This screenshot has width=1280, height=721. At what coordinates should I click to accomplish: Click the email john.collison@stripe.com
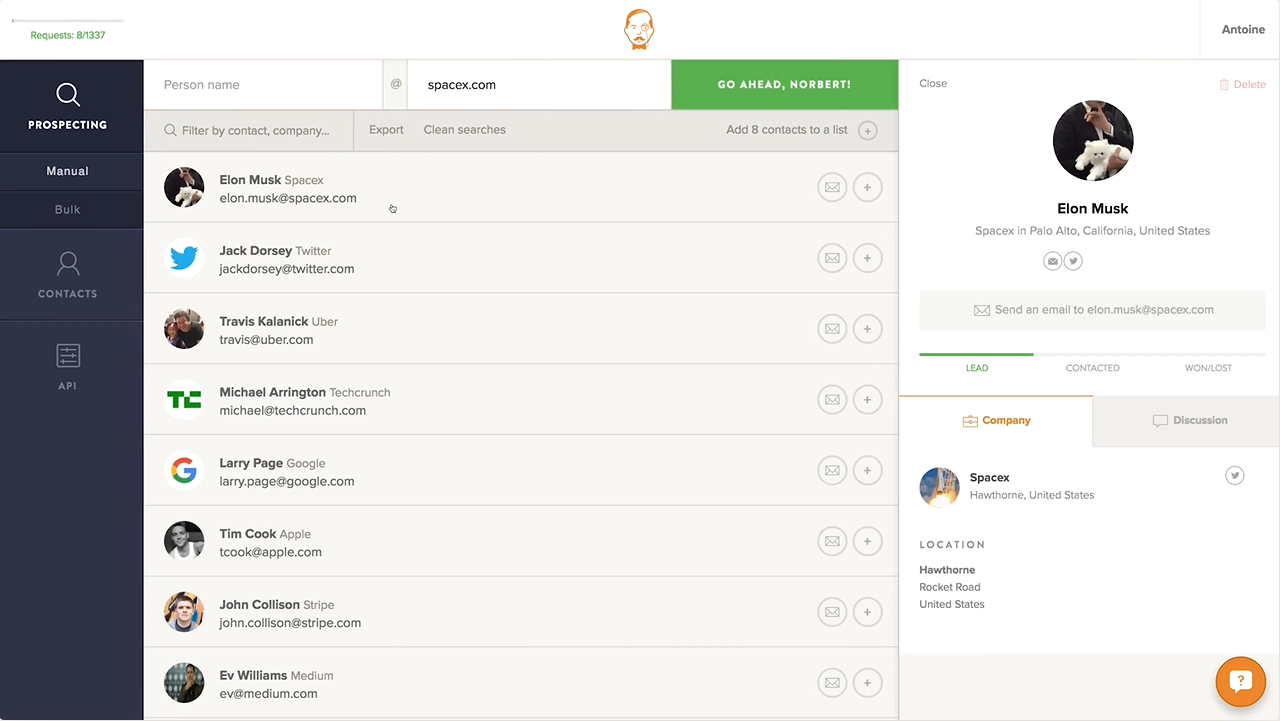pos(290,623)
